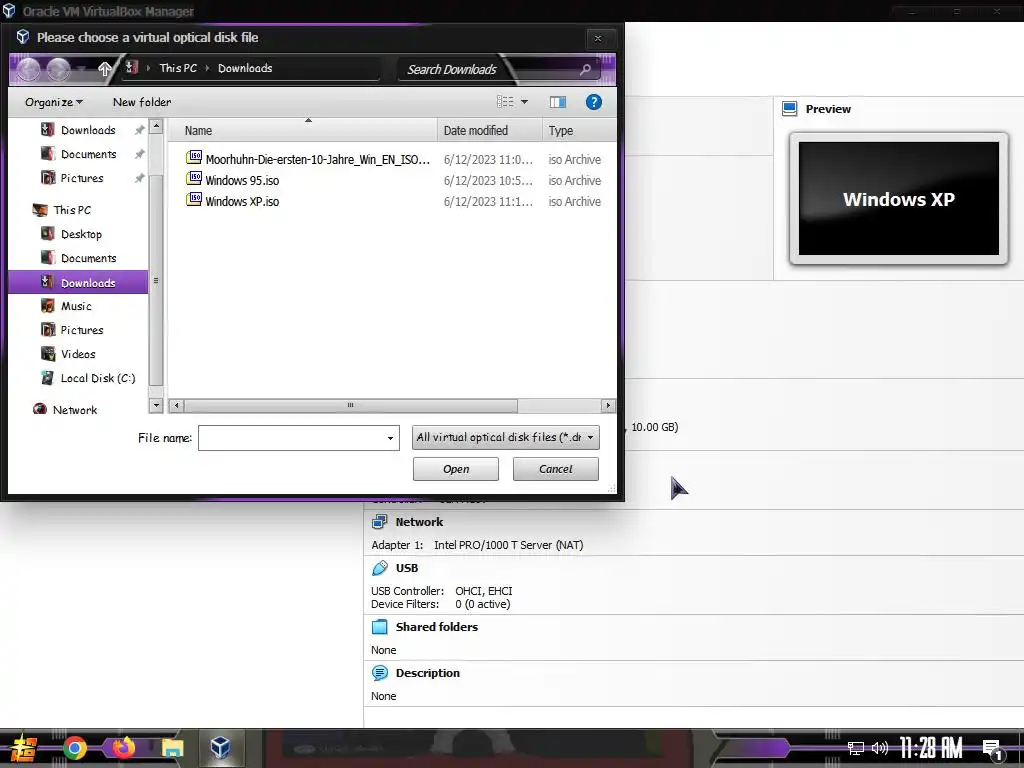Select highlighted Downloads under This PC
Screen dimensions: 1024x768
[x=78, y=282]
